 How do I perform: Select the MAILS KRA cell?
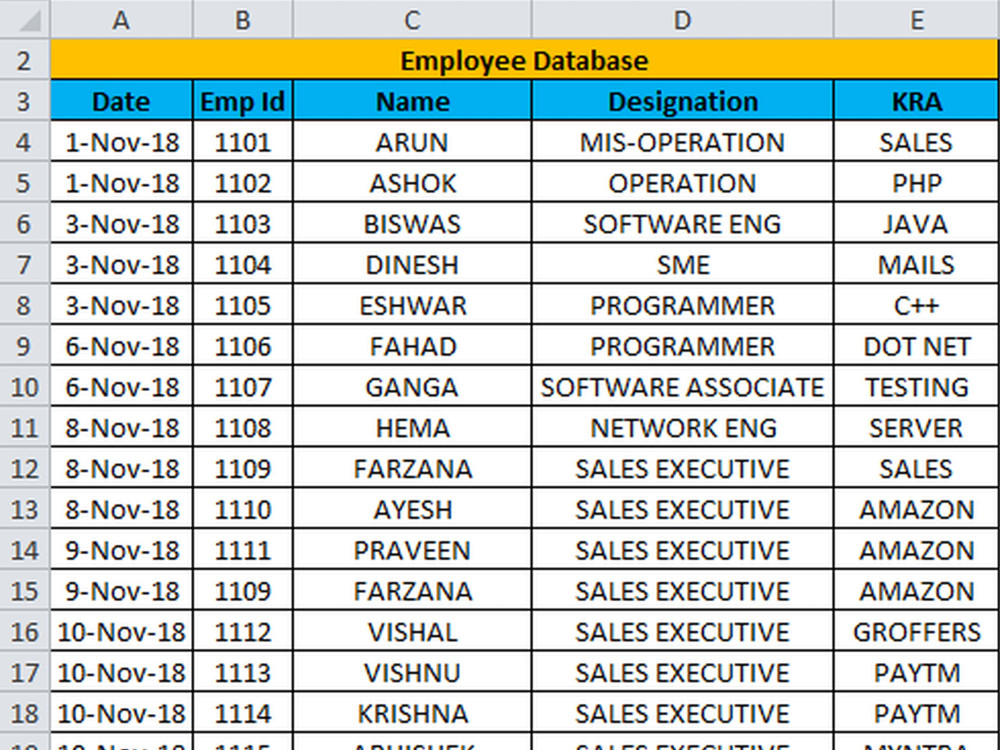pyautogui.click(x=916, y=264)
